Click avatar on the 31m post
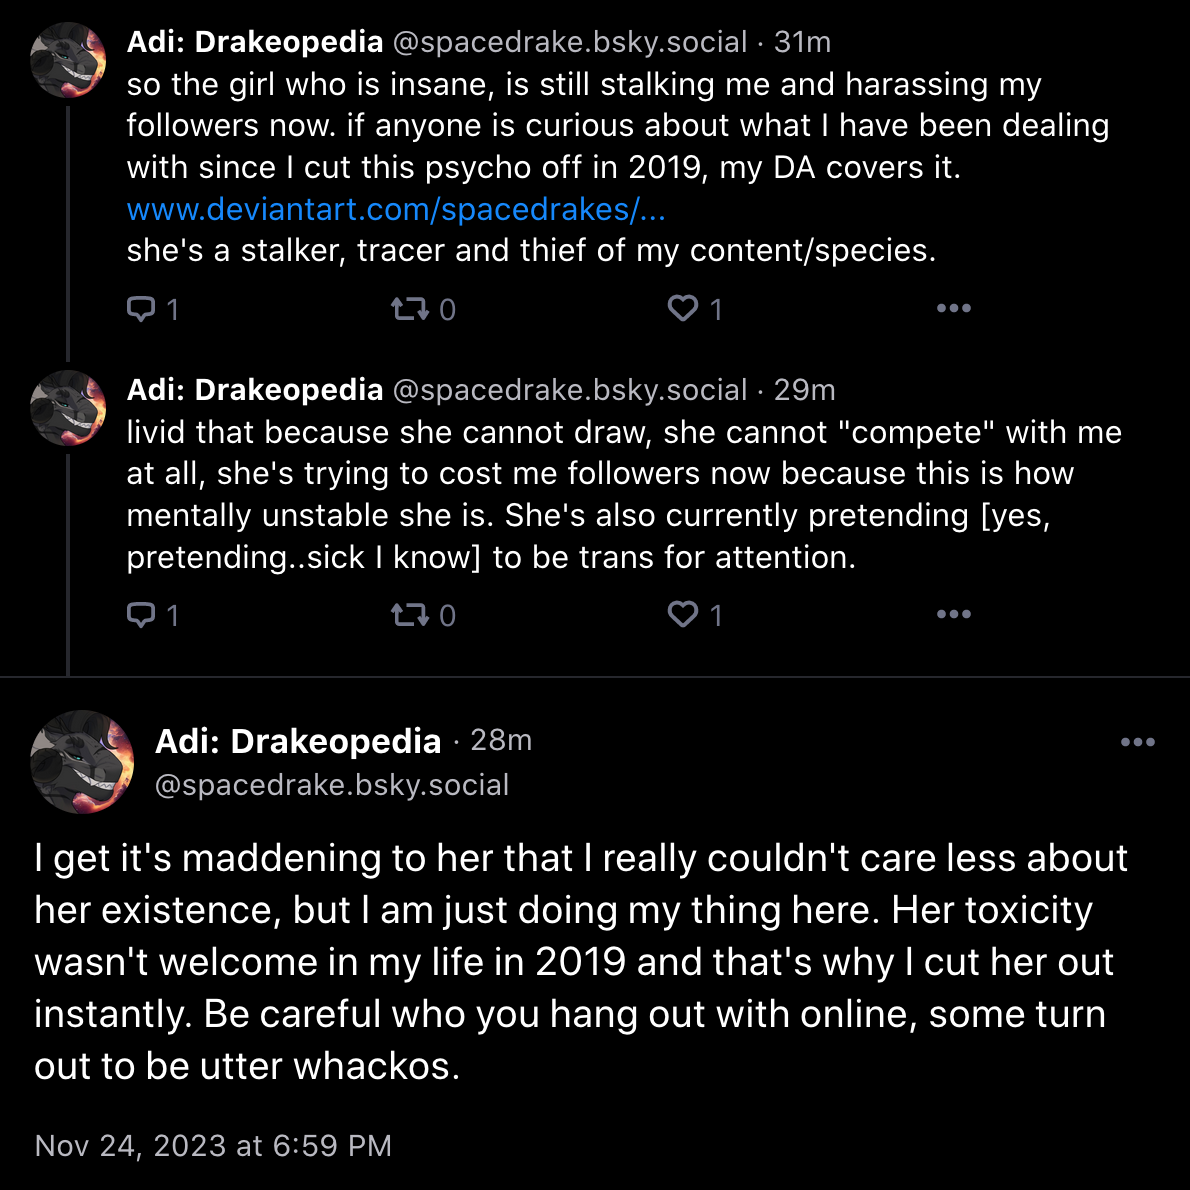This screenshot has width=1190, height=1190. point(68,60)
